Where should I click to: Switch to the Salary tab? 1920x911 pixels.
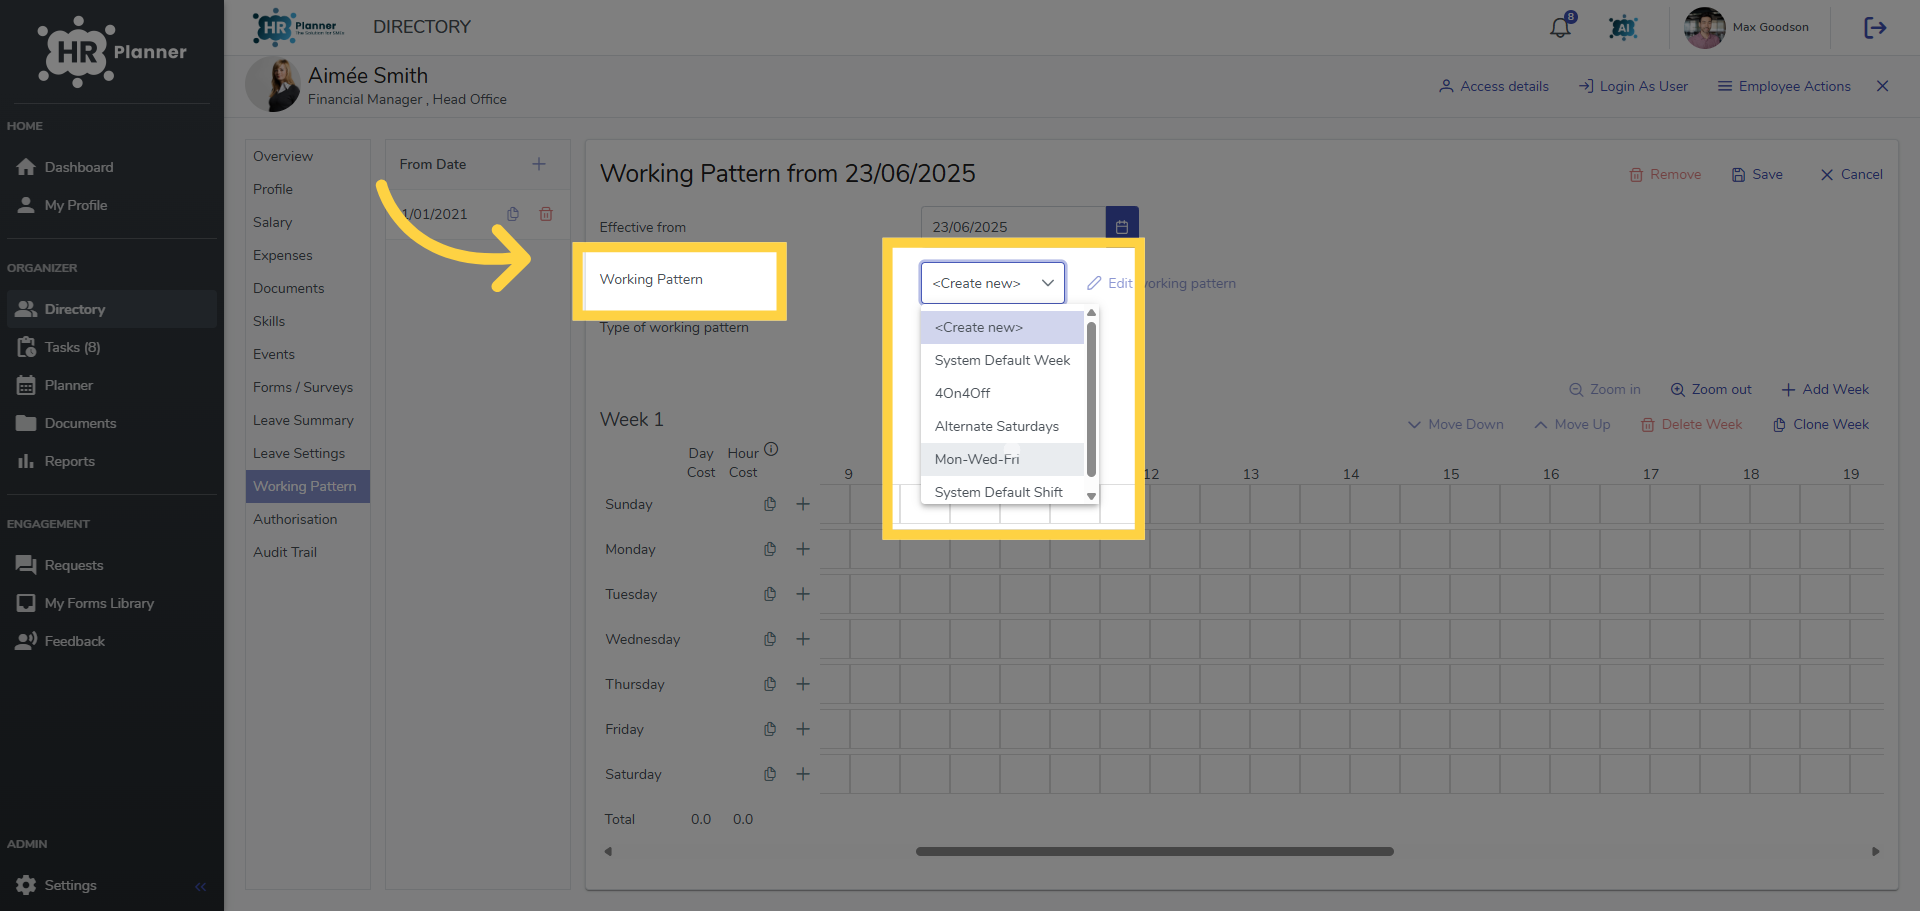[x=308, y=222]
